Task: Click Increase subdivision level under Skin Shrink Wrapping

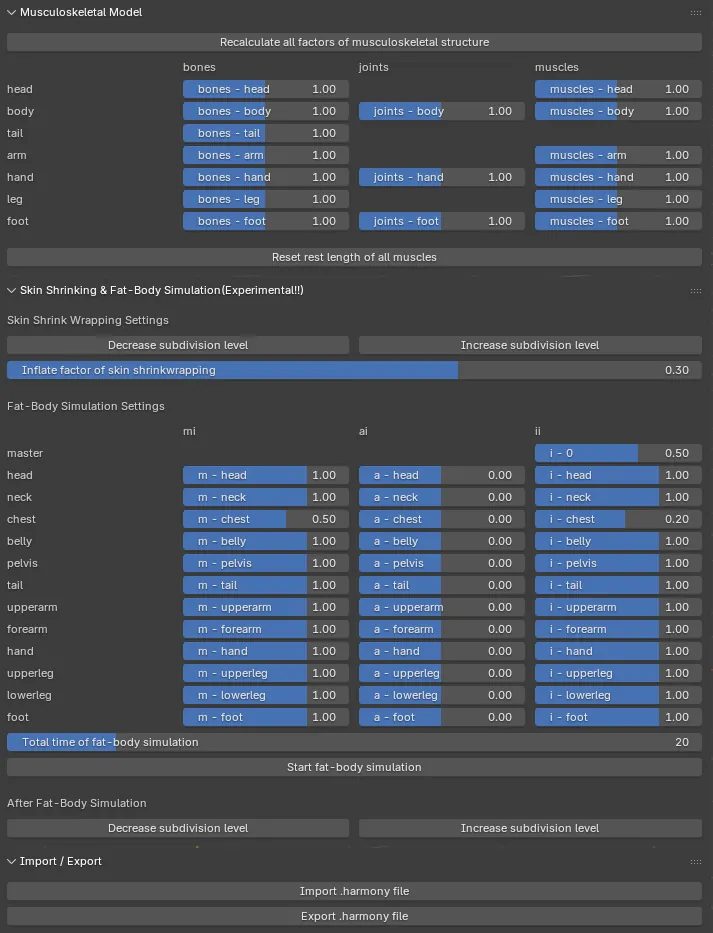Action: point(530,345)
